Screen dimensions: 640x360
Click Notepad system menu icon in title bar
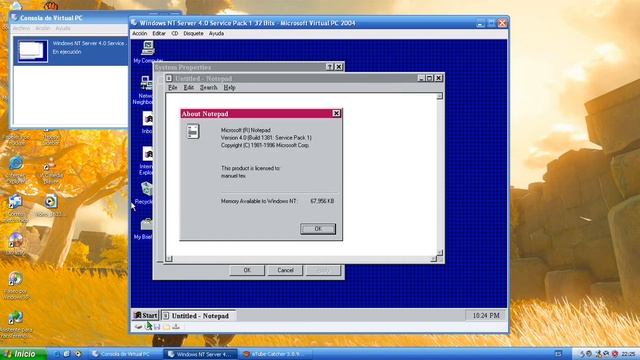(x=169, y=78)
